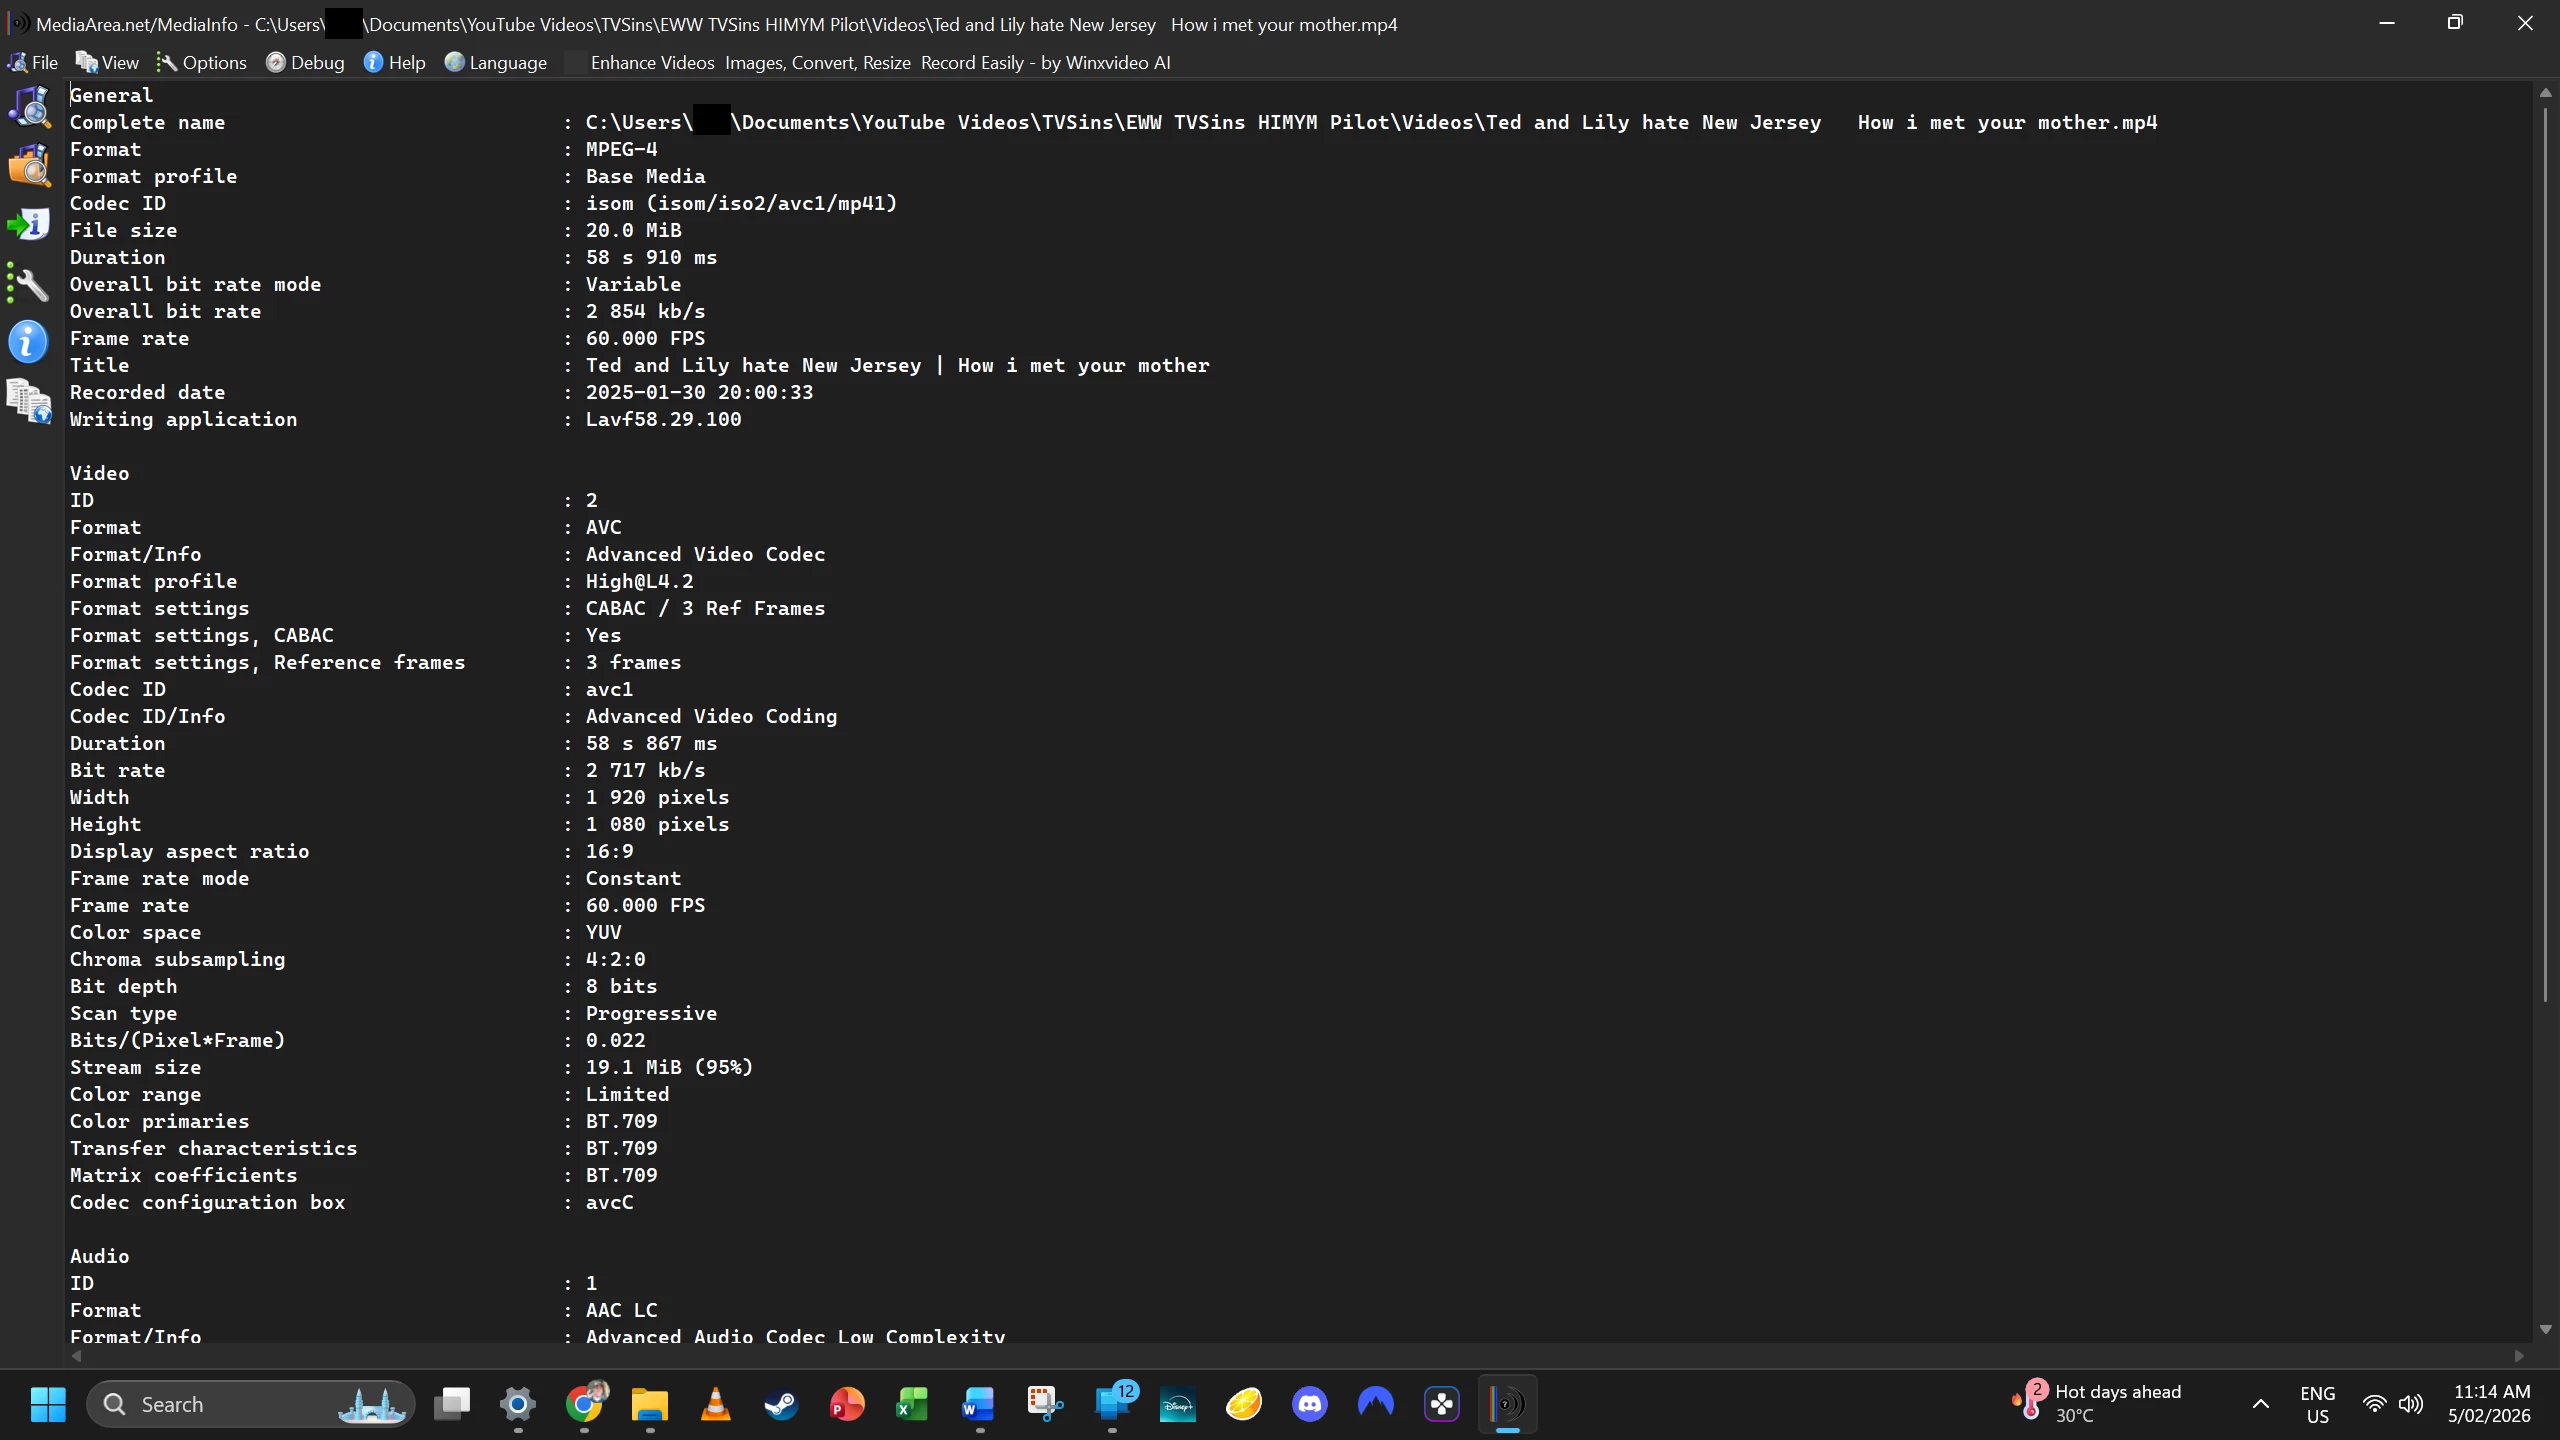Screen dimensions: 2560x1440
Task: Click the Help menu item
Action: 395,62
